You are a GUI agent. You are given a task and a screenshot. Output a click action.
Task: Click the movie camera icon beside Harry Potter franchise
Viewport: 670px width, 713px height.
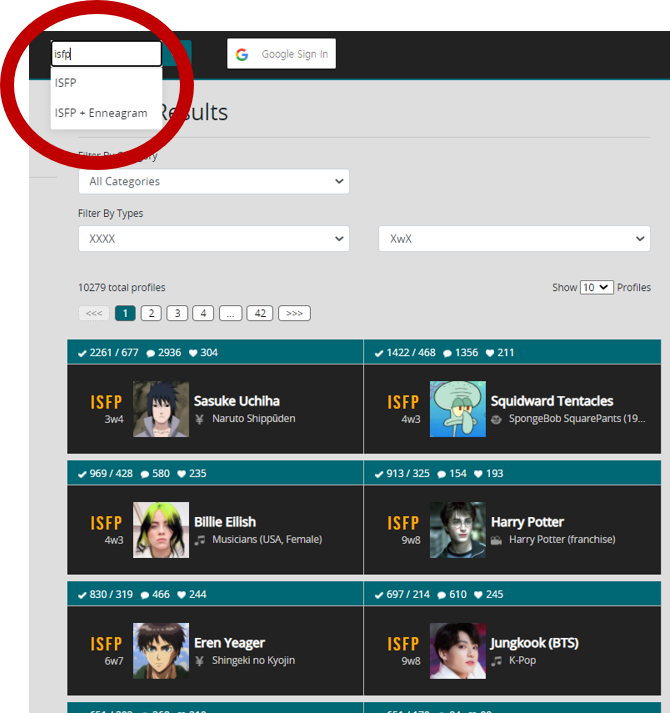(496, 540)
